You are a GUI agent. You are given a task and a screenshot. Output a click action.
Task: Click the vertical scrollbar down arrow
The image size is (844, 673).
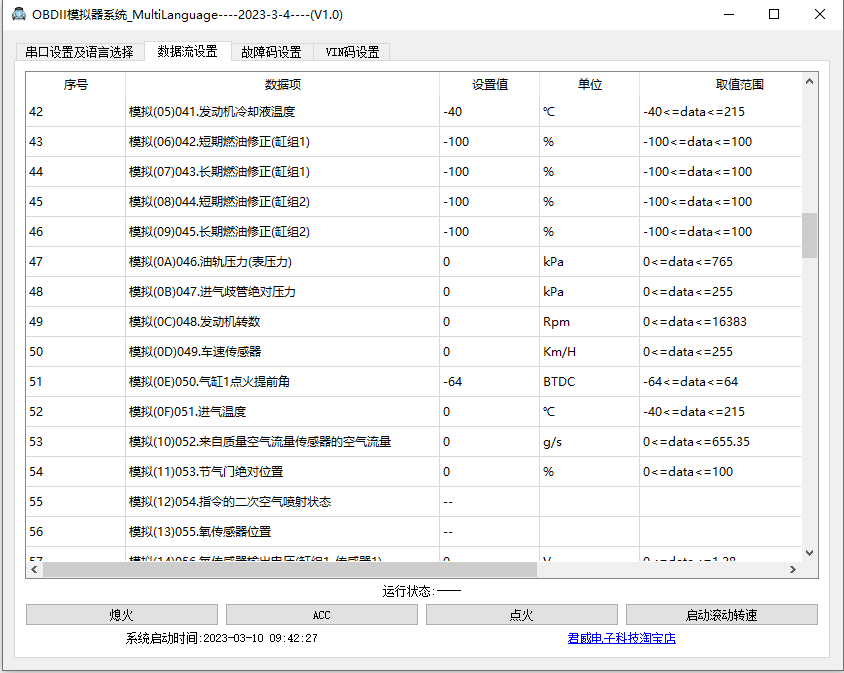coord(808,551)
